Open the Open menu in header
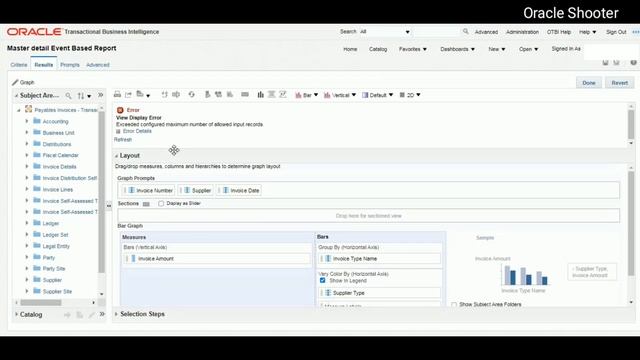 pos(529,49)
